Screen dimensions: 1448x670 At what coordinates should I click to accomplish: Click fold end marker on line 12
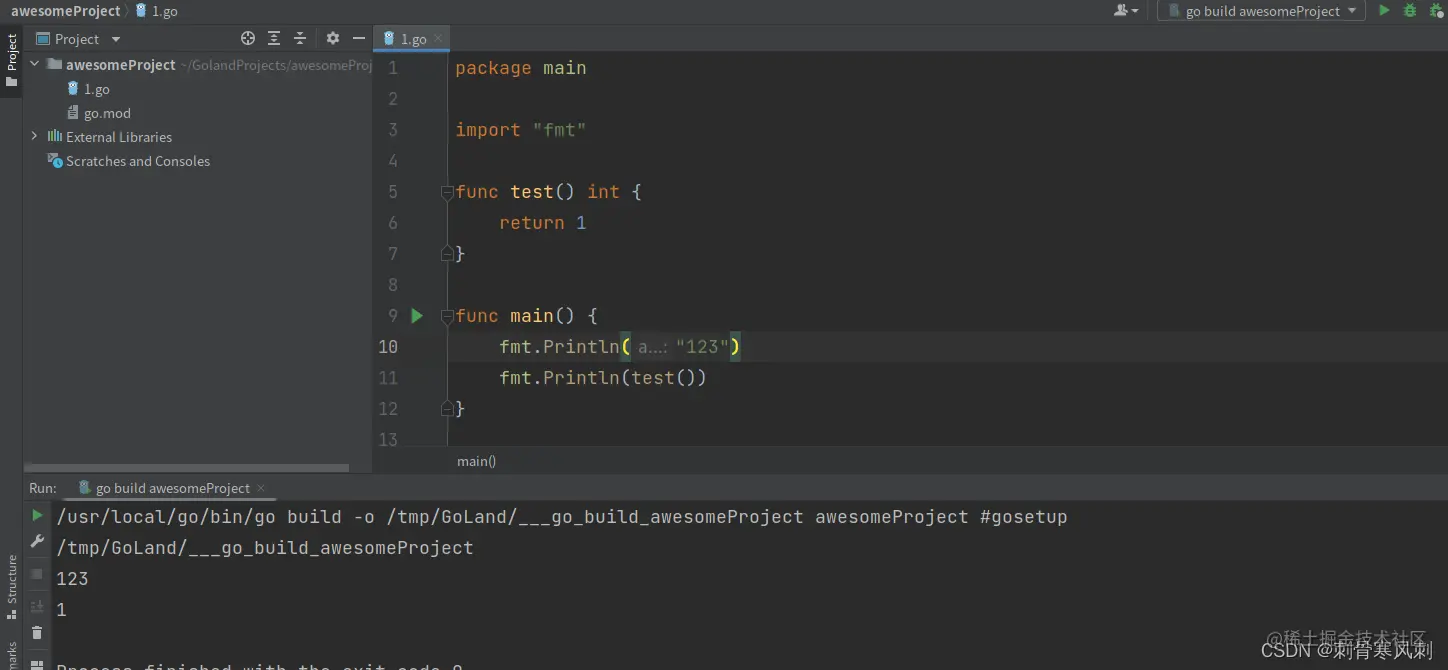pos(447,409)
